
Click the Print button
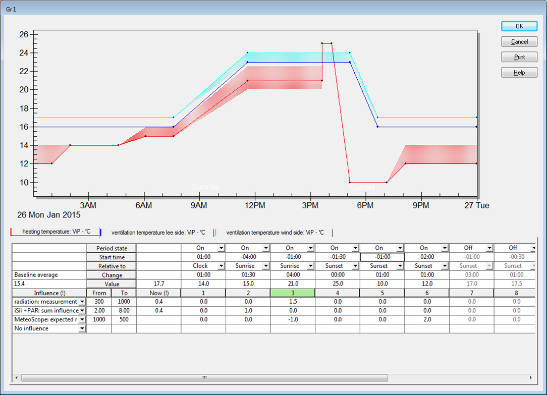click(519, 57)
